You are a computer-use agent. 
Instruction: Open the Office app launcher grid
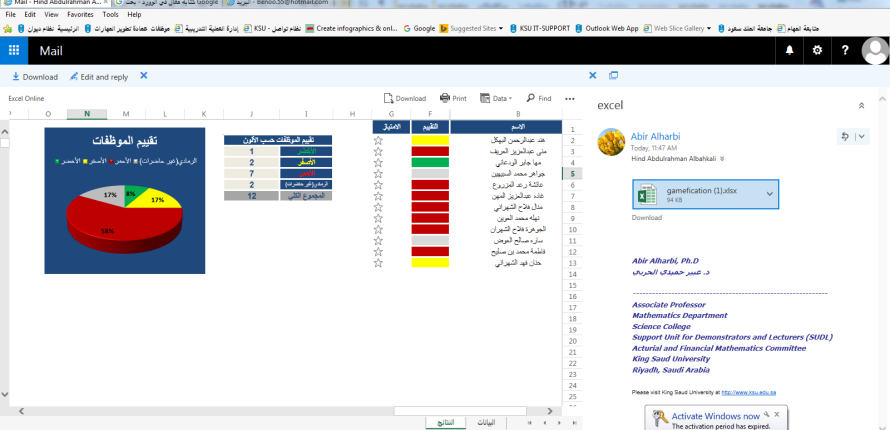pyautogui.click(x=14, y=50)
